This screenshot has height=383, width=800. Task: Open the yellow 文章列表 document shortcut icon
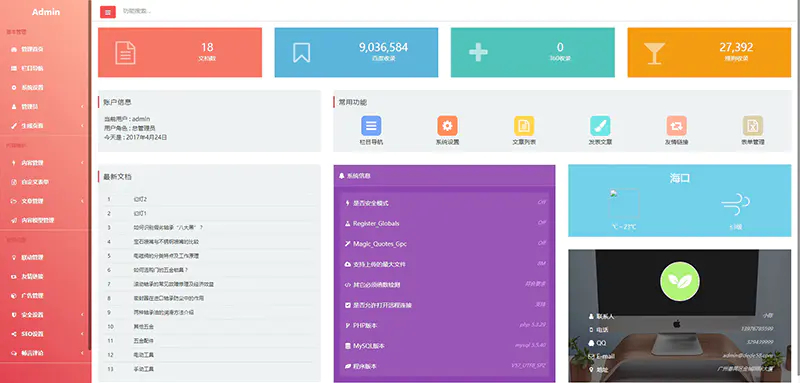click(x=524, y=125)
